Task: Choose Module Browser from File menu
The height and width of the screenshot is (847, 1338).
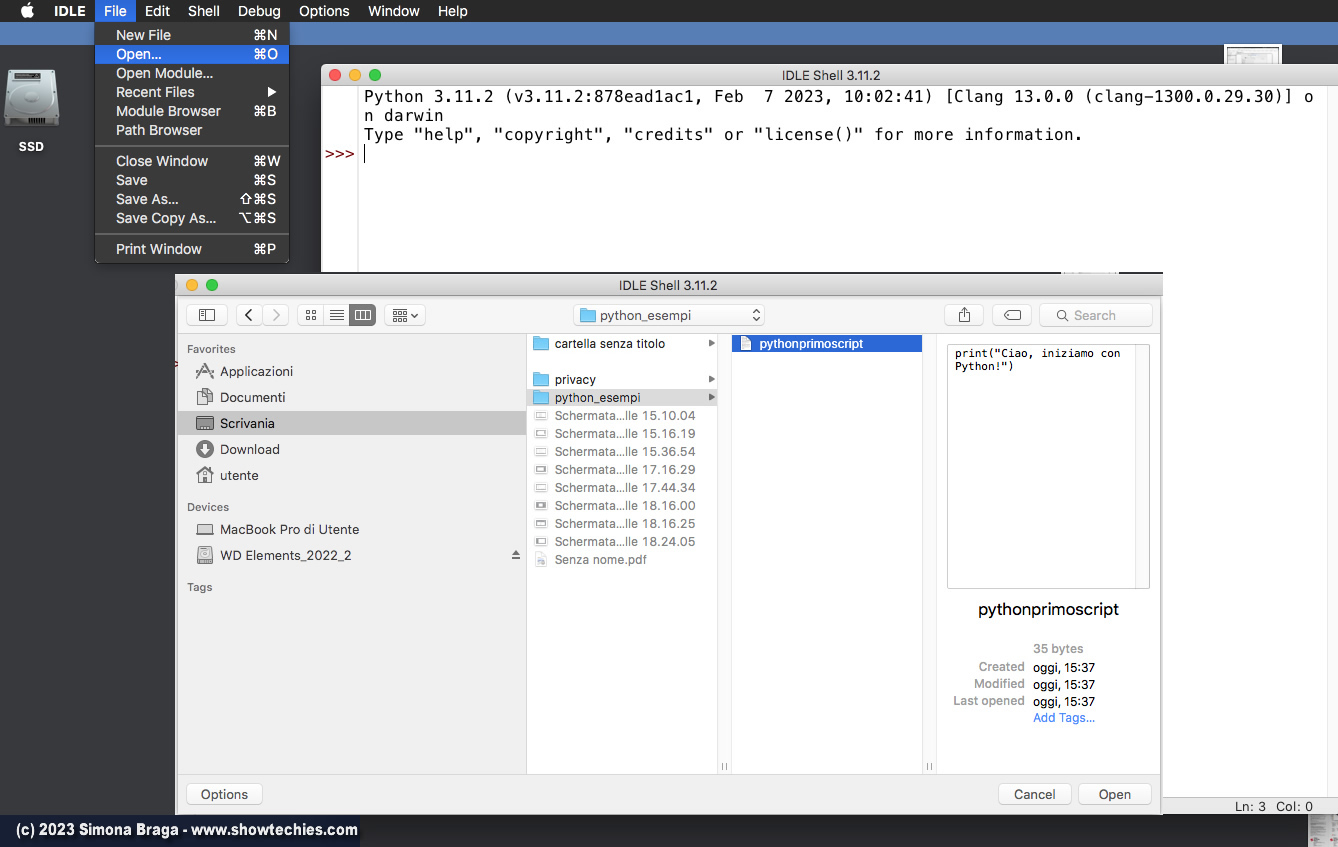Action: click(x=192, y=111)
